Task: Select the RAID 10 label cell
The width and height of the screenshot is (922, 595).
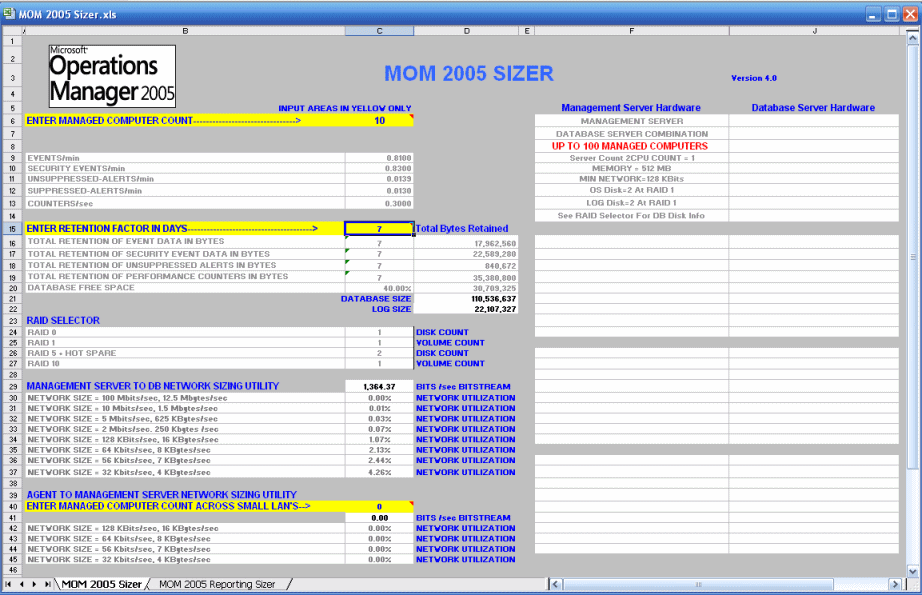Action: (185, 364)
